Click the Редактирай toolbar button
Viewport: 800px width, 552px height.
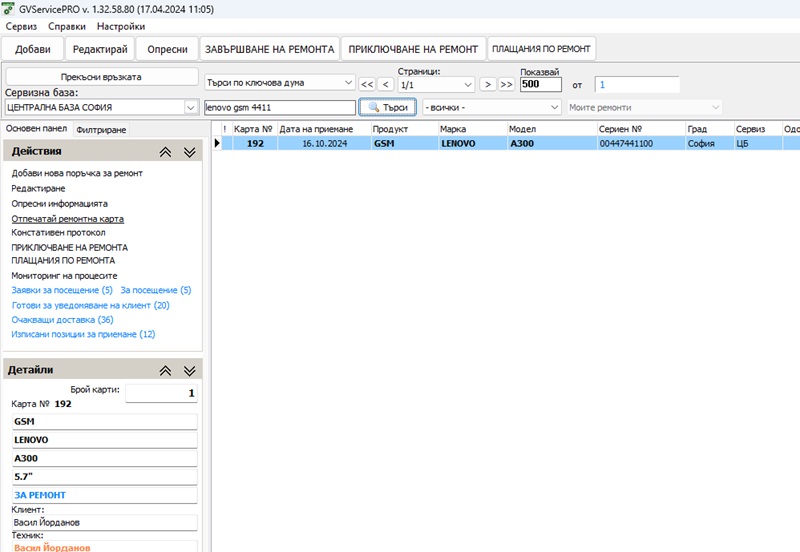(100, 49)
